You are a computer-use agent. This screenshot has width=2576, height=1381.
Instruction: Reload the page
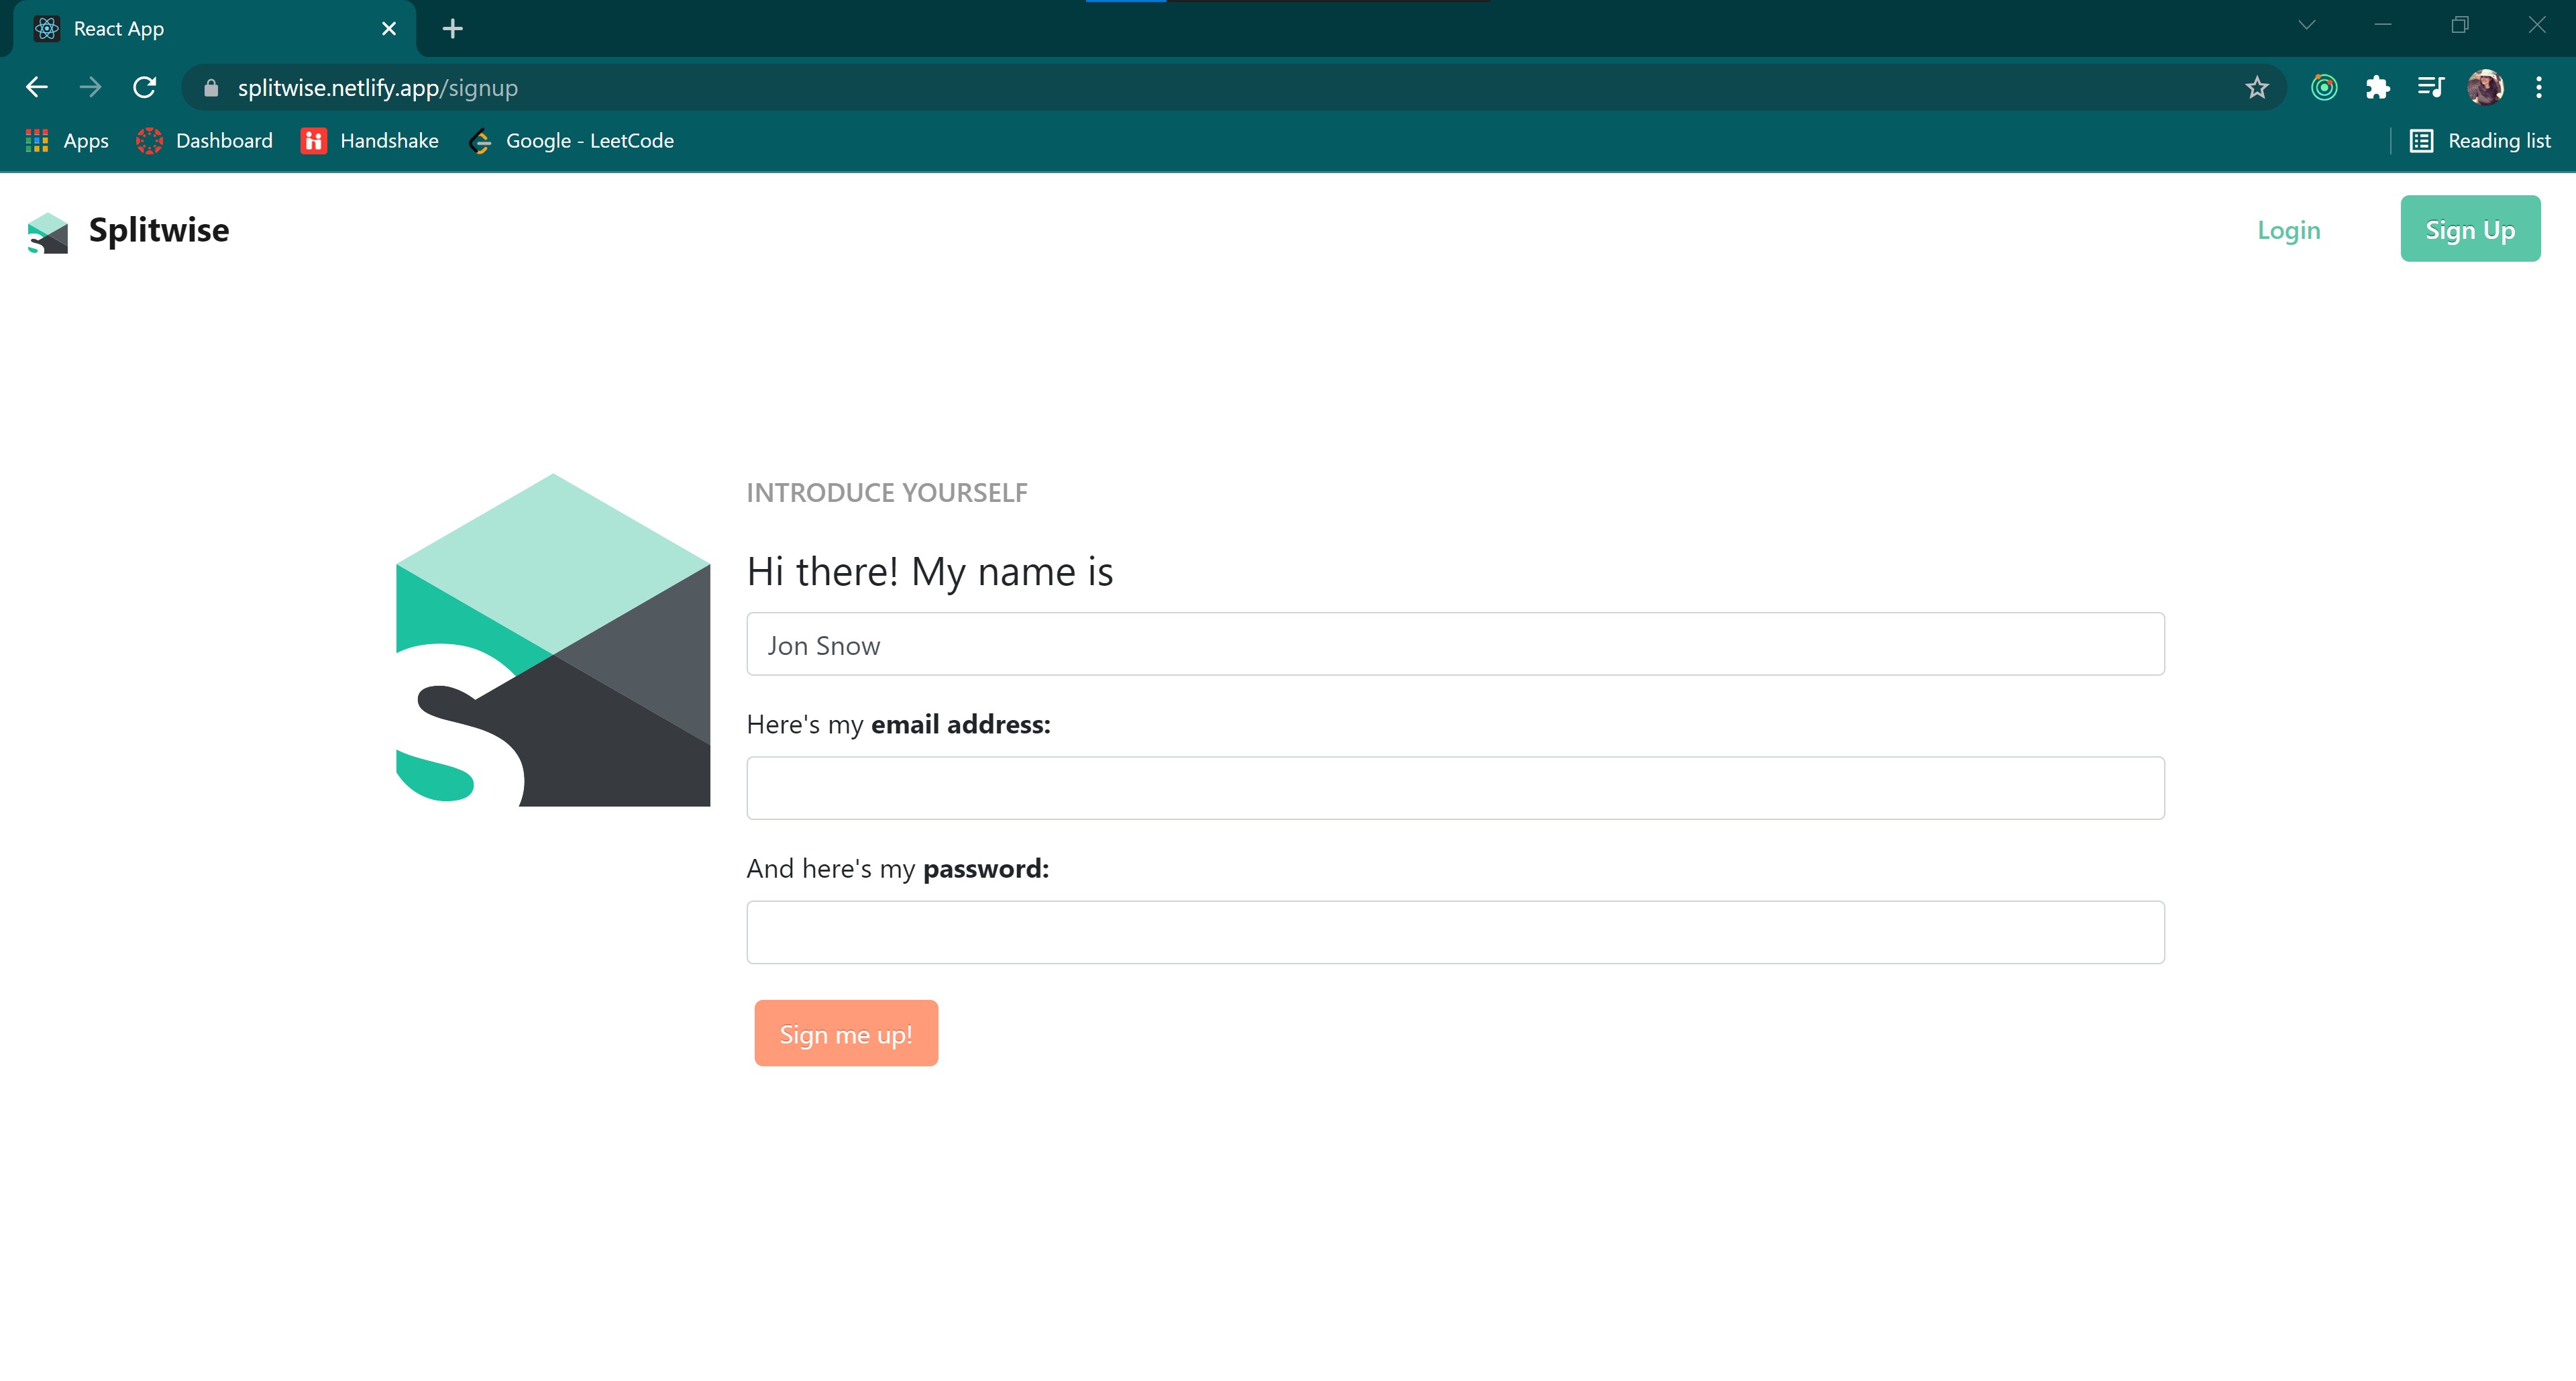click(x=145, y=88)
